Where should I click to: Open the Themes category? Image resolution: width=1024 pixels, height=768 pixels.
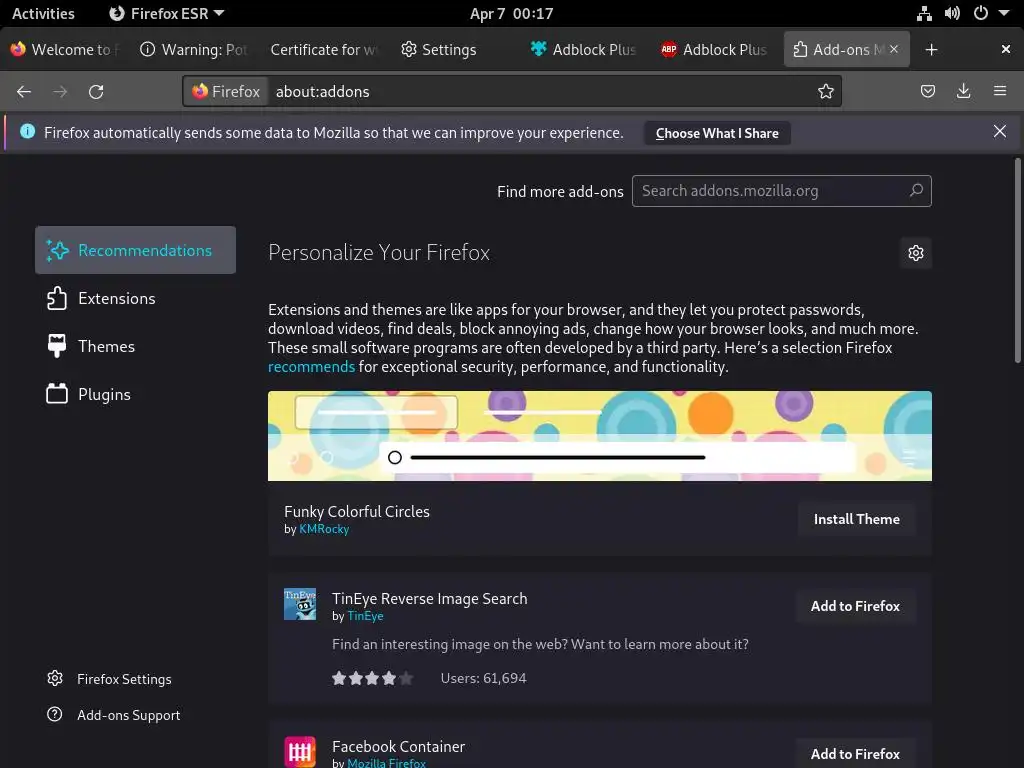(135, 346)
